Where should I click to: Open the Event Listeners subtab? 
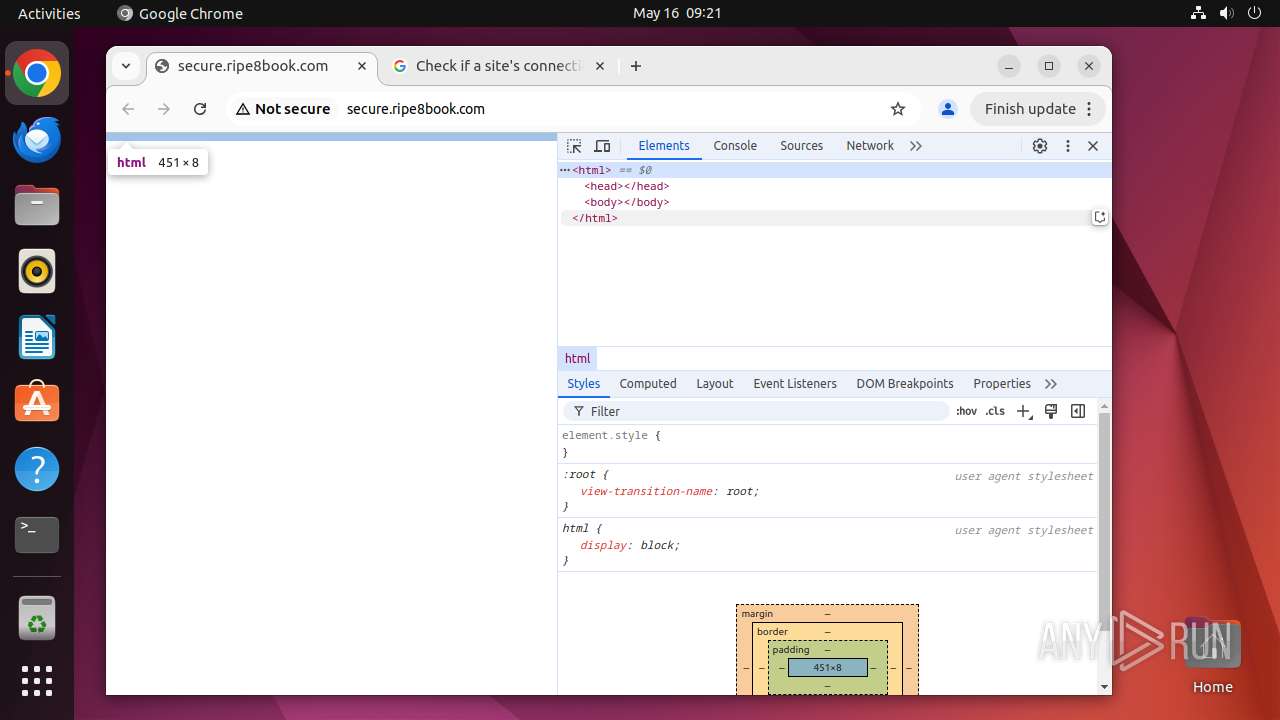(x=795, y=384)
